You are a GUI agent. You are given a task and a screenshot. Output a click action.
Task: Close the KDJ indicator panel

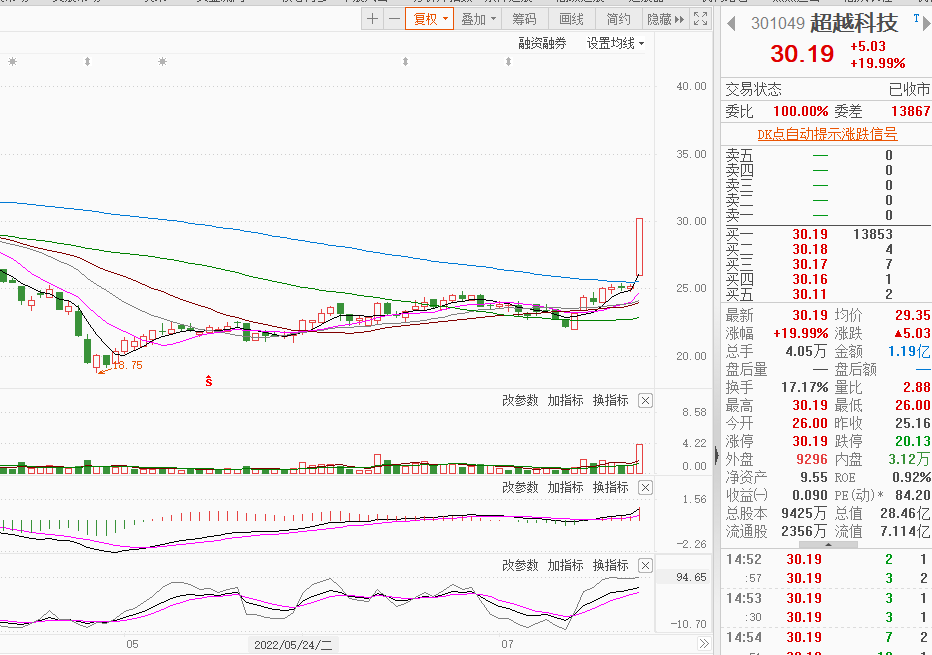[645, 565]
